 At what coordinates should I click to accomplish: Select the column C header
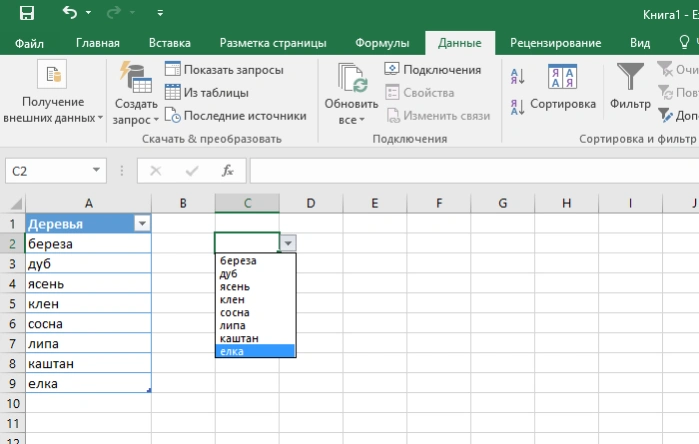(247, 203)
